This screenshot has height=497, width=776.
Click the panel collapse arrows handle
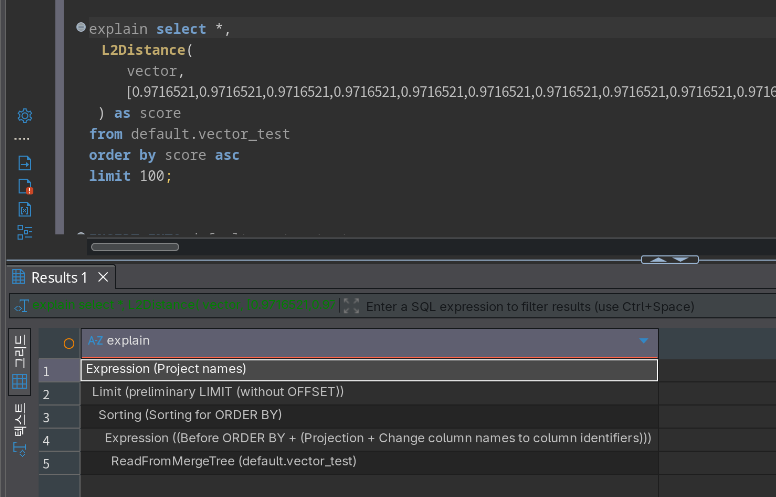tap(670, 259)
